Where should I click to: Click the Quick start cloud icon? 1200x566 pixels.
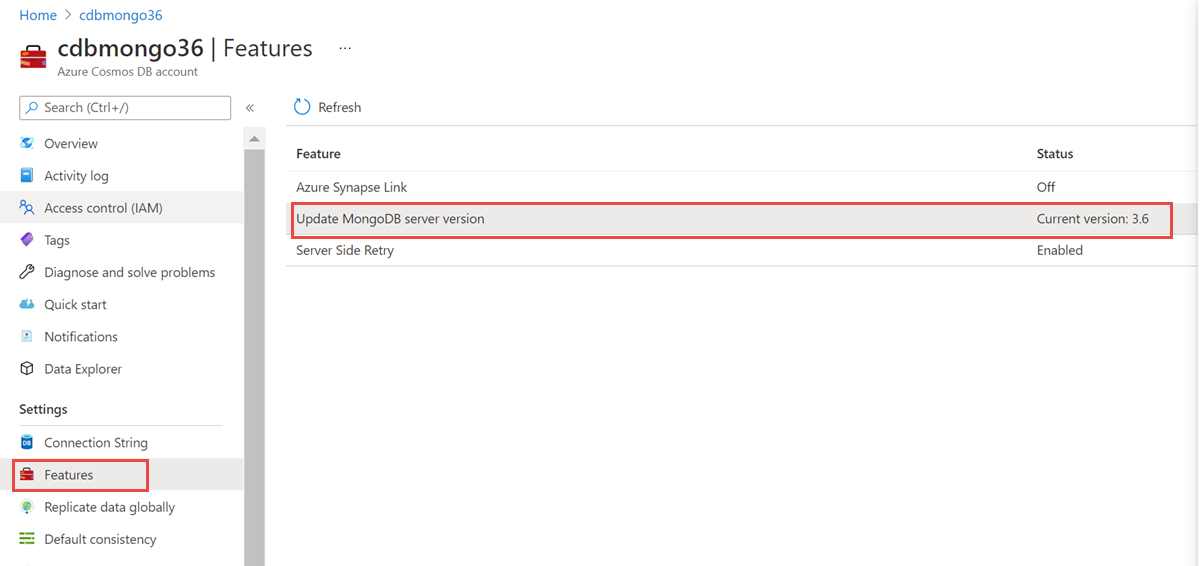coord(27,304)
